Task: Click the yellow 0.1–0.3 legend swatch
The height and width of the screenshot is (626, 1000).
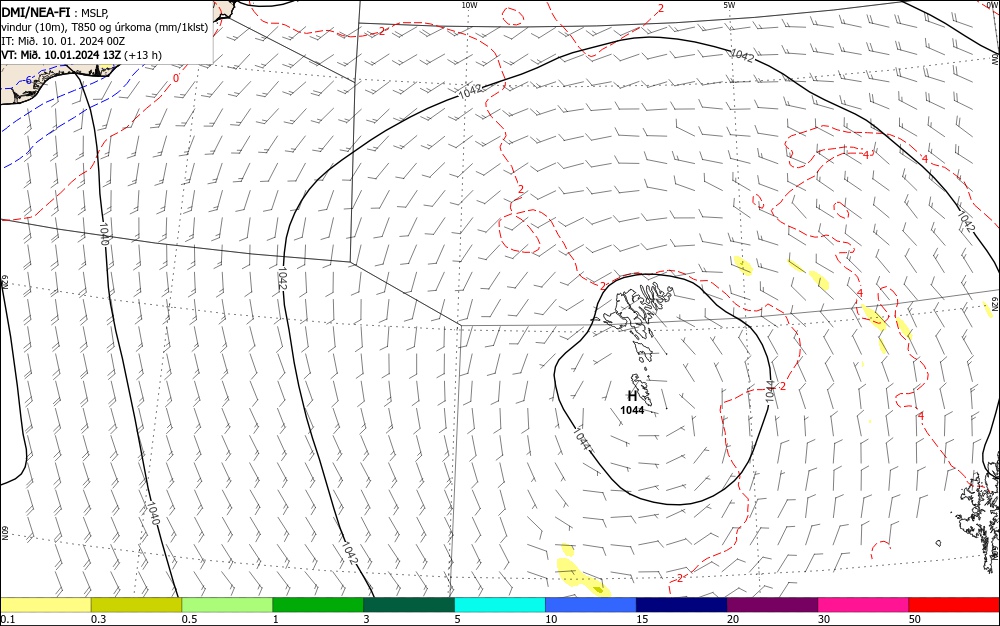Action: [x=45, y=605]
